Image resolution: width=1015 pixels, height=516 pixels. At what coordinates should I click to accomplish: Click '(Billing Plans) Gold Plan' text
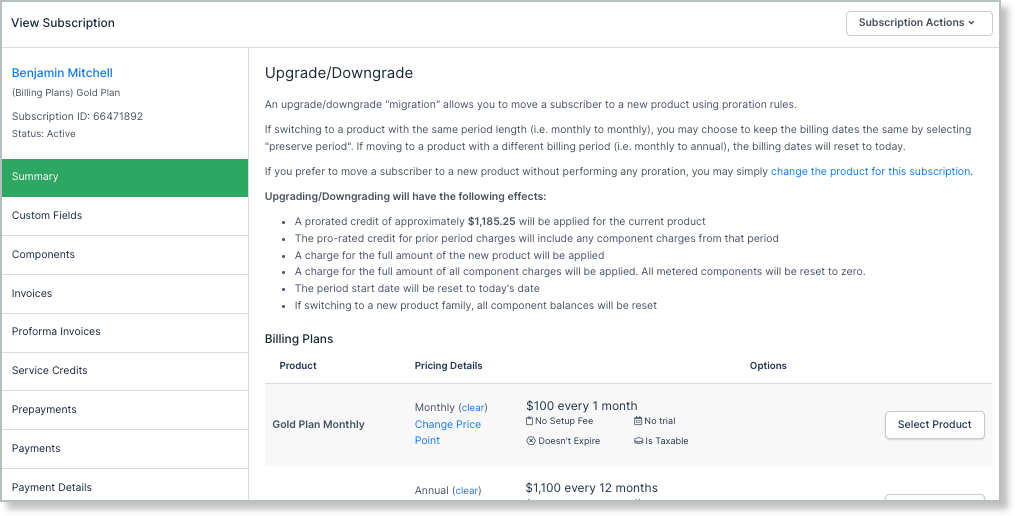click(x=66, y=93)
